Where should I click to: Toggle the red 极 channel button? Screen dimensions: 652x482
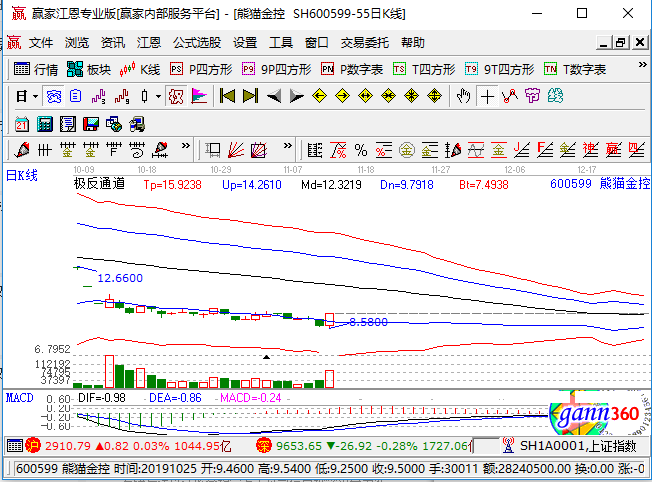(176, 96)
